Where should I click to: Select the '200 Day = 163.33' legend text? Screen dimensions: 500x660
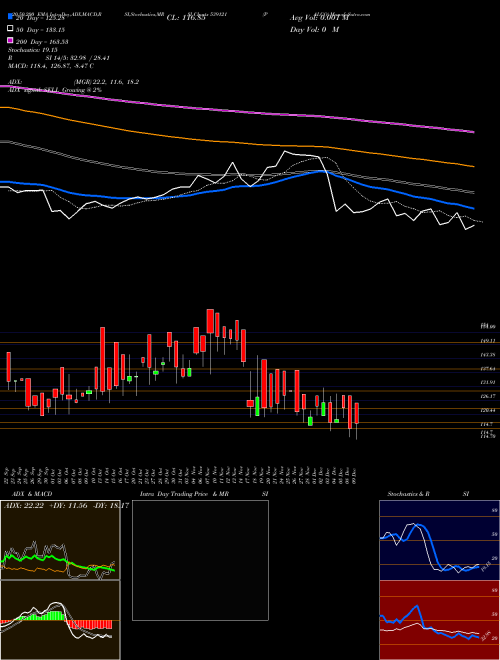pos(43,42)
